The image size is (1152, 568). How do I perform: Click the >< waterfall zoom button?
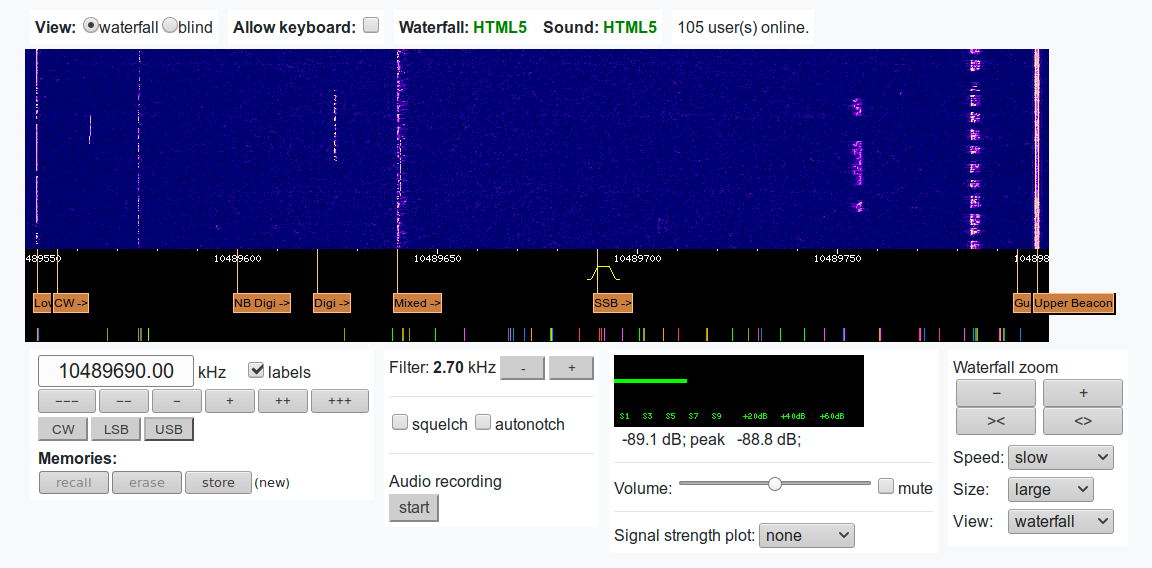point(996,421)
